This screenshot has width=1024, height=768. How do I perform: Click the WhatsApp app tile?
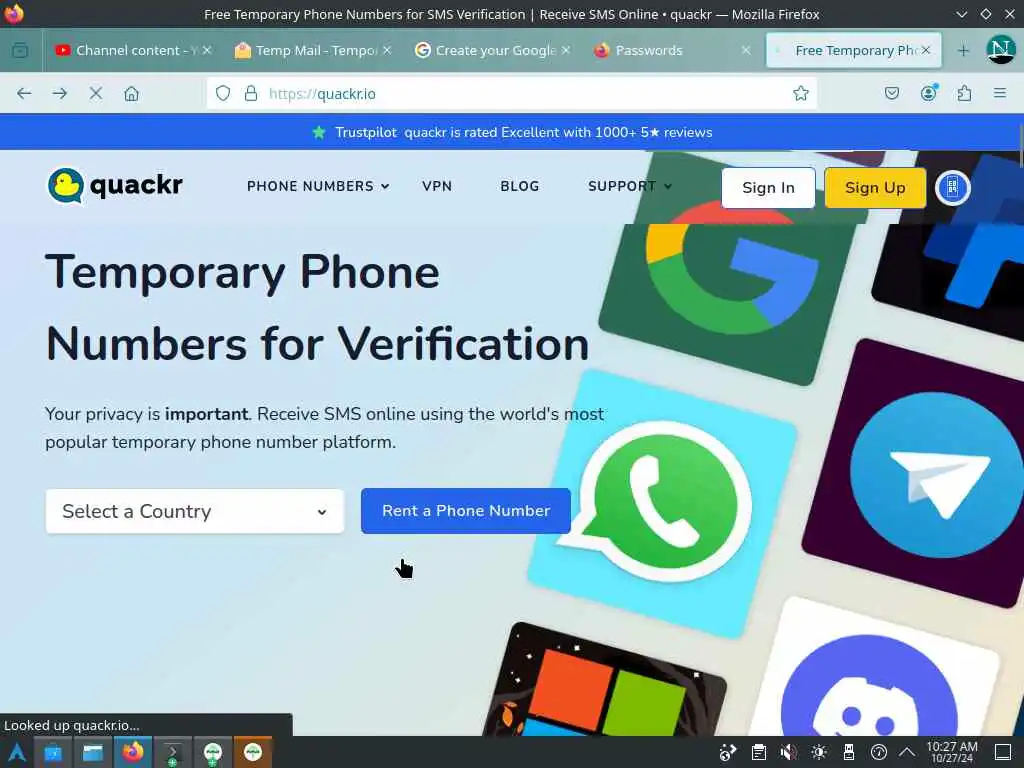(662, 503)
